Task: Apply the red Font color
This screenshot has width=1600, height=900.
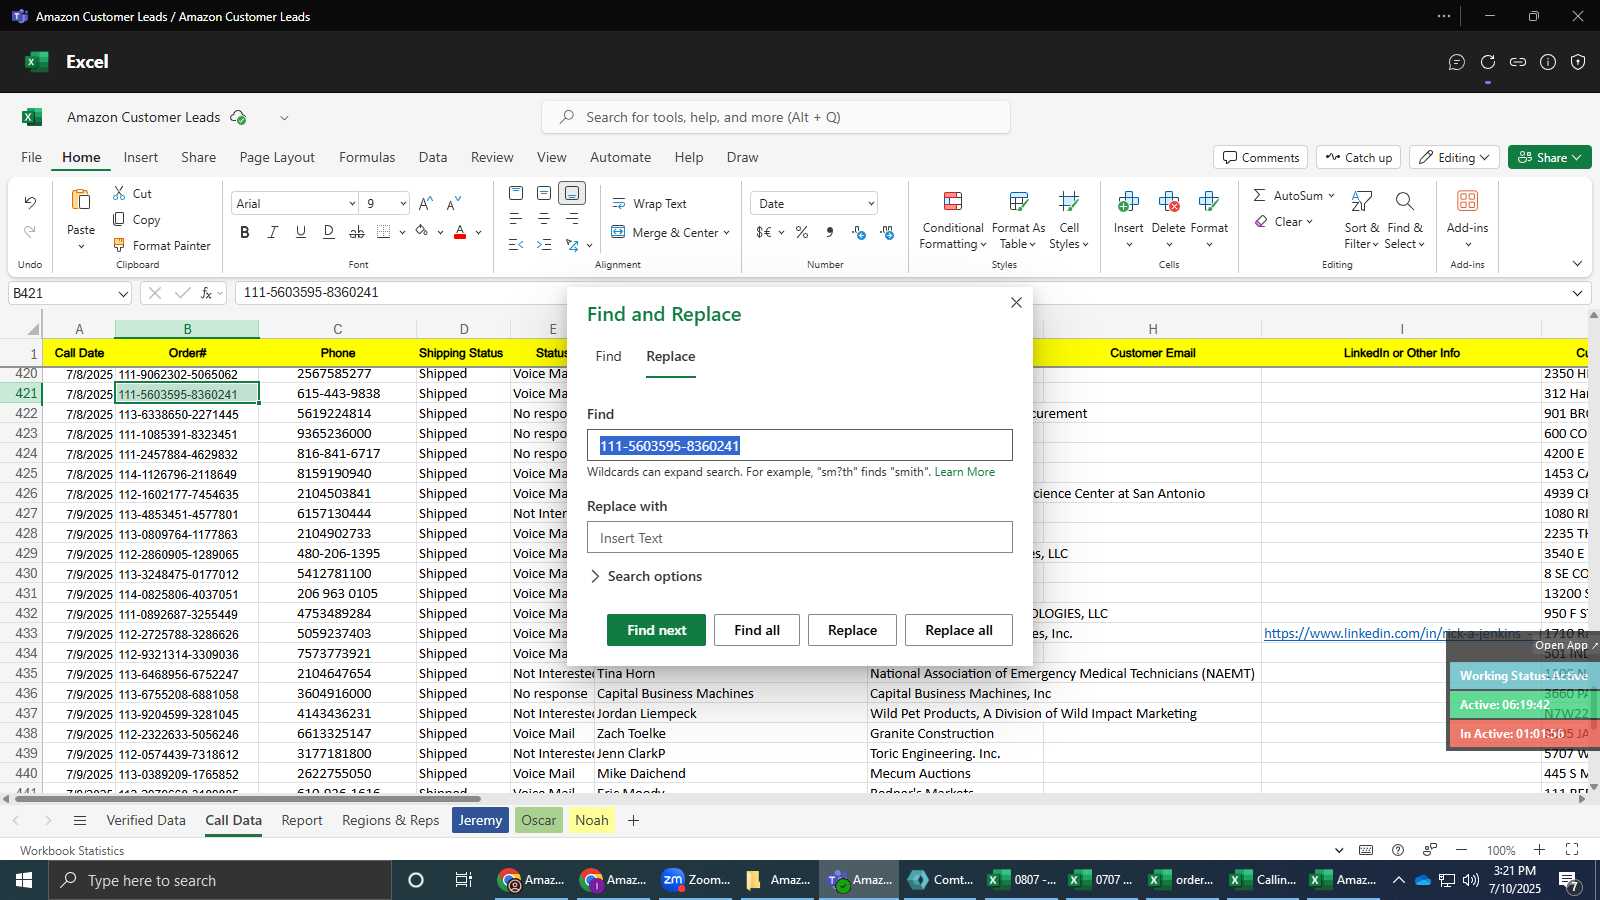Action: pos(460,232)
